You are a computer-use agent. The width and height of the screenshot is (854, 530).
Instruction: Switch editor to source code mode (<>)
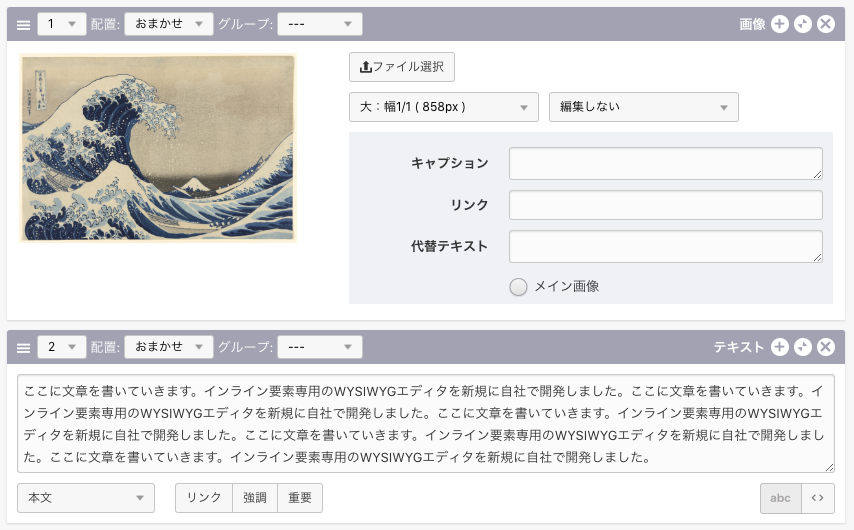click(x=817, y=498)
